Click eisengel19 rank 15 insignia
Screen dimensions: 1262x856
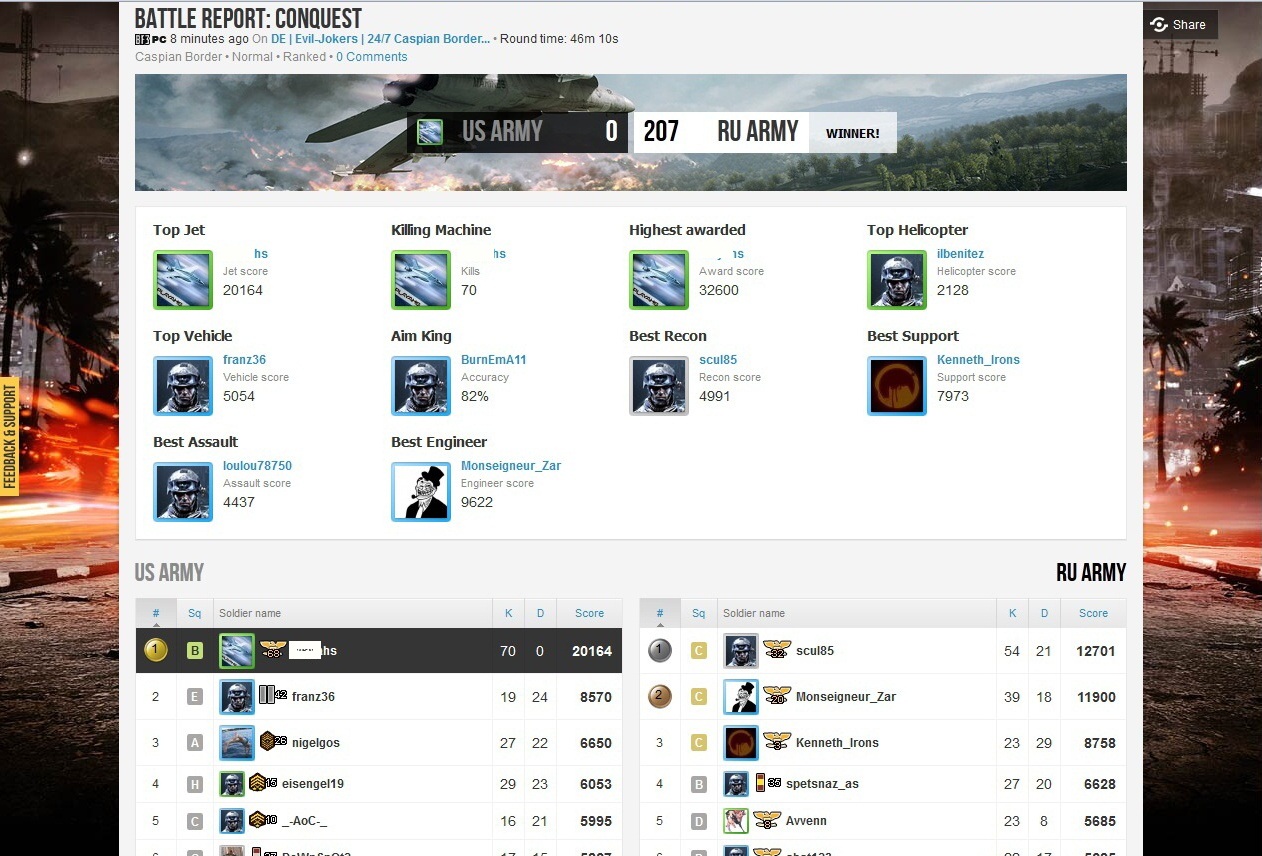tap(263, 783)
